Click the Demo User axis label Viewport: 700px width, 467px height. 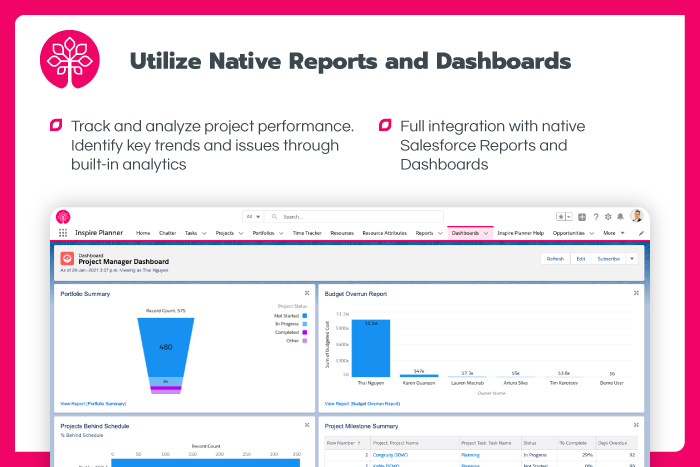click(x=612, y=383)
